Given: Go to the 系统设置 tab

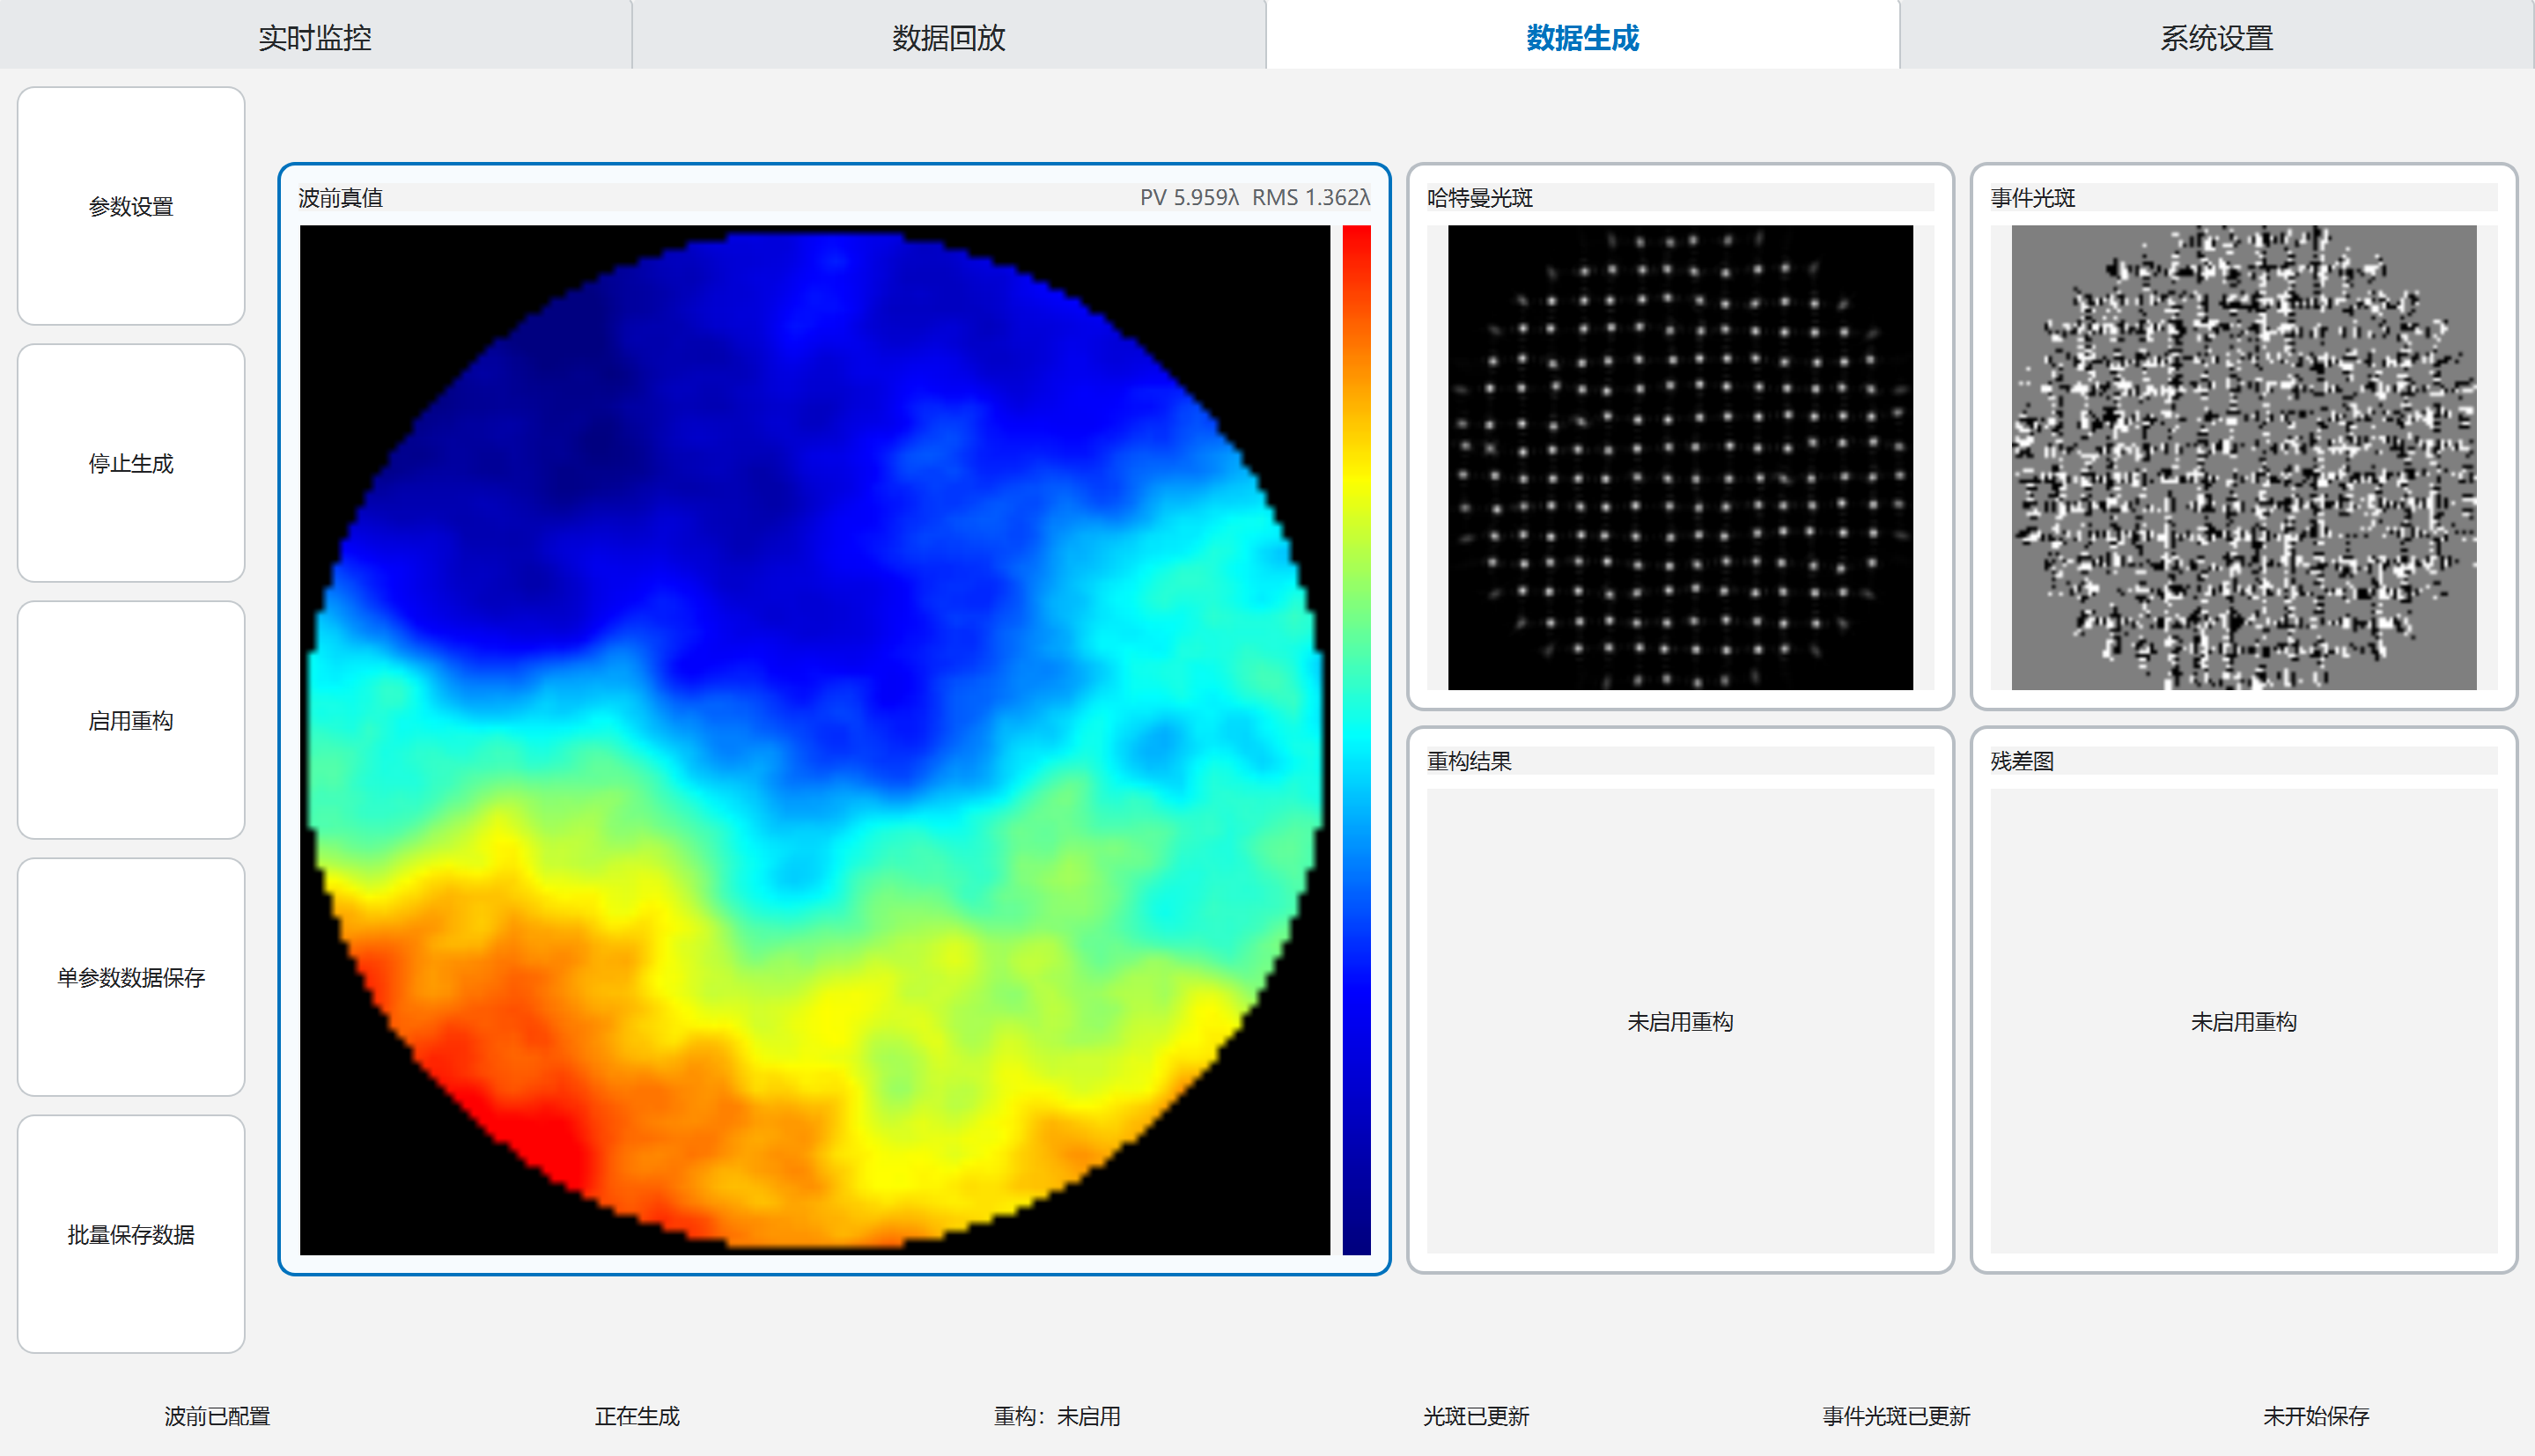Looking at the screenshot, I should (x=2216, y=36).
